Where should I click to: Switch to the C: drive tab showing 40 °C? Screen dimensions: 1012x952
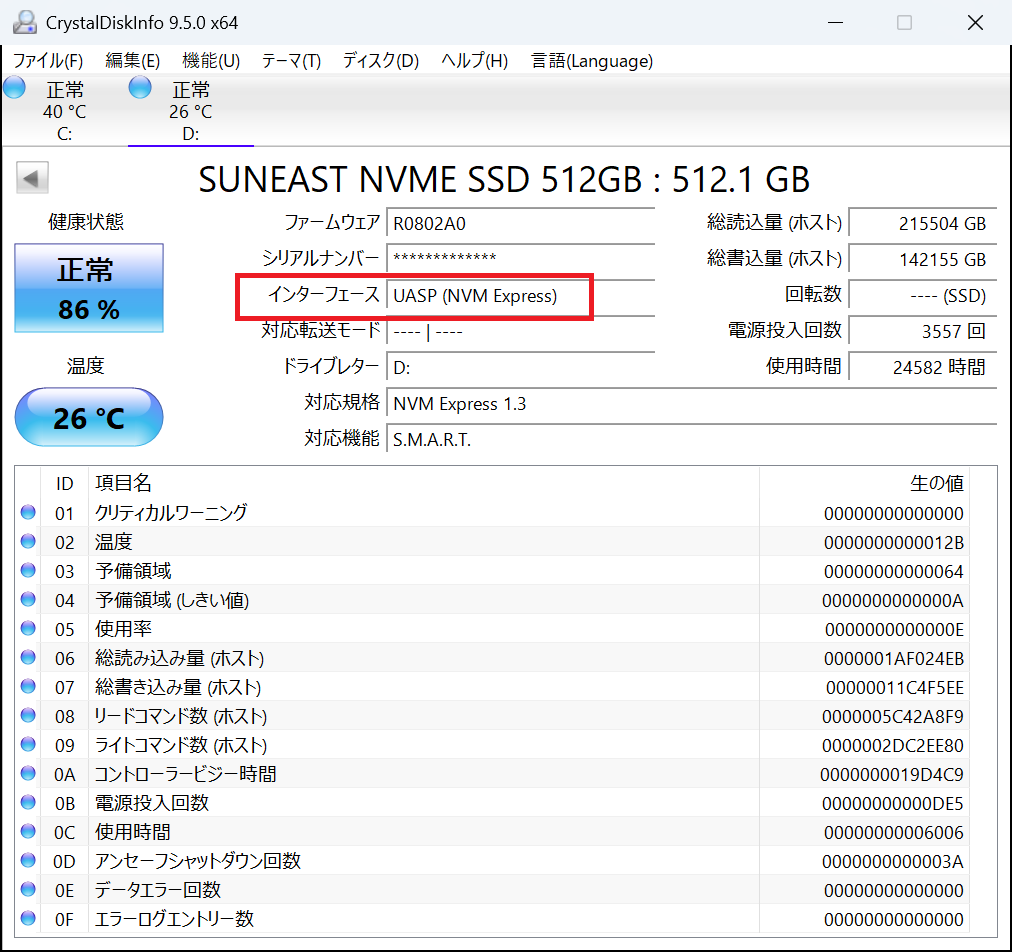[x=65, y=110]
